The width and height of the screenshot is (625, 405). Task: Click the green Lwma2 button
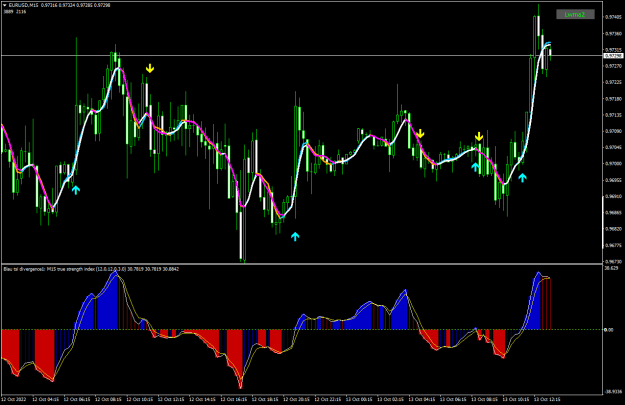pyautogui.click(x=576, y=15)
